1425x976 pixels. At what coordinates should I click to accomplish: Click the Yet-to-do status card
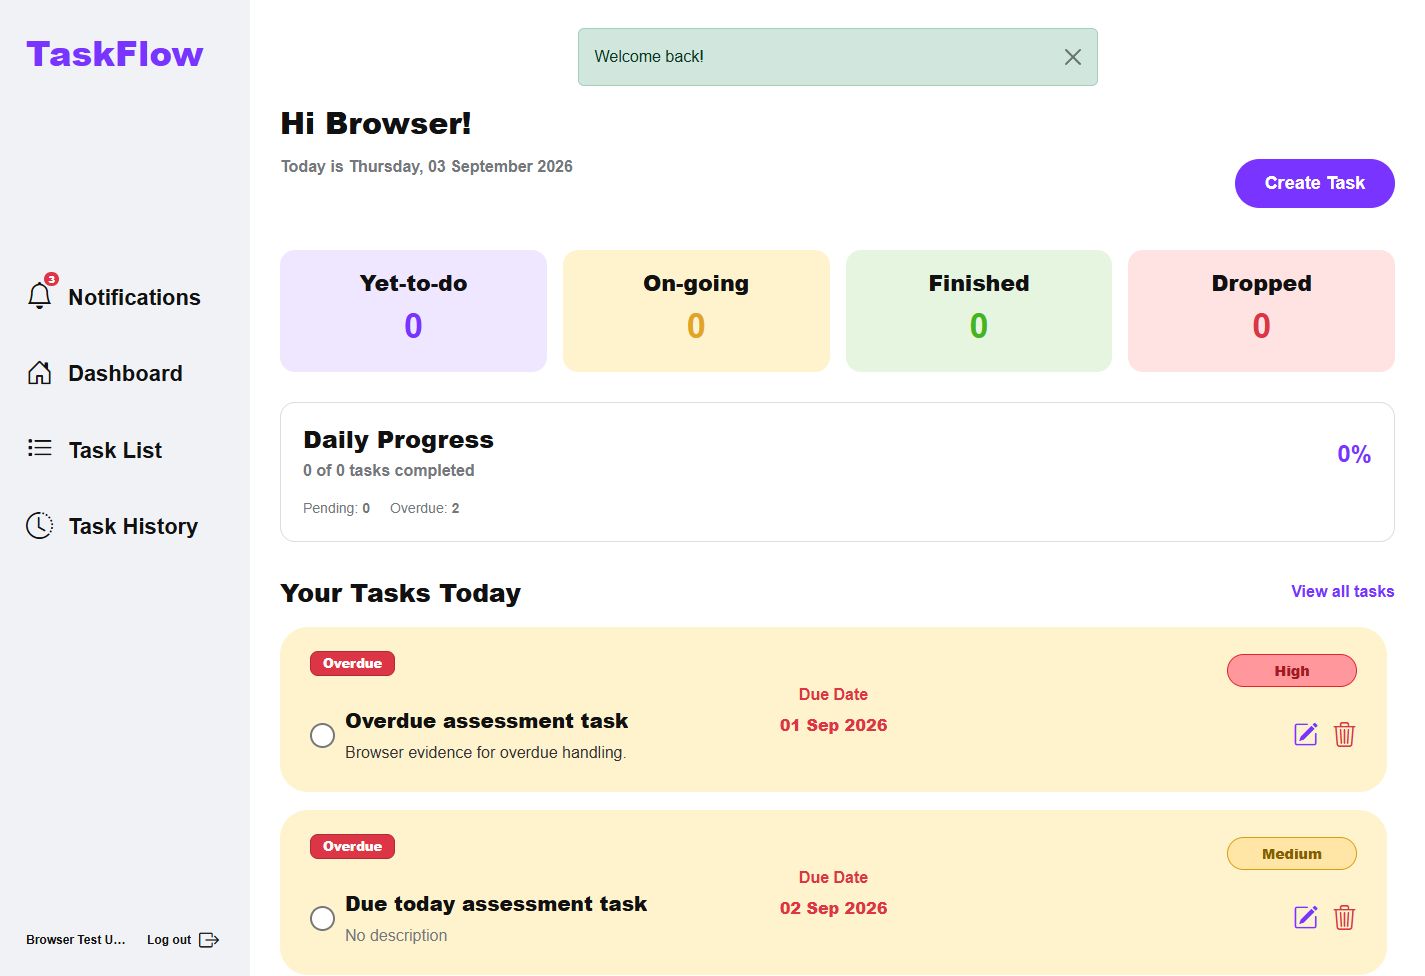[x=413, y=311]
